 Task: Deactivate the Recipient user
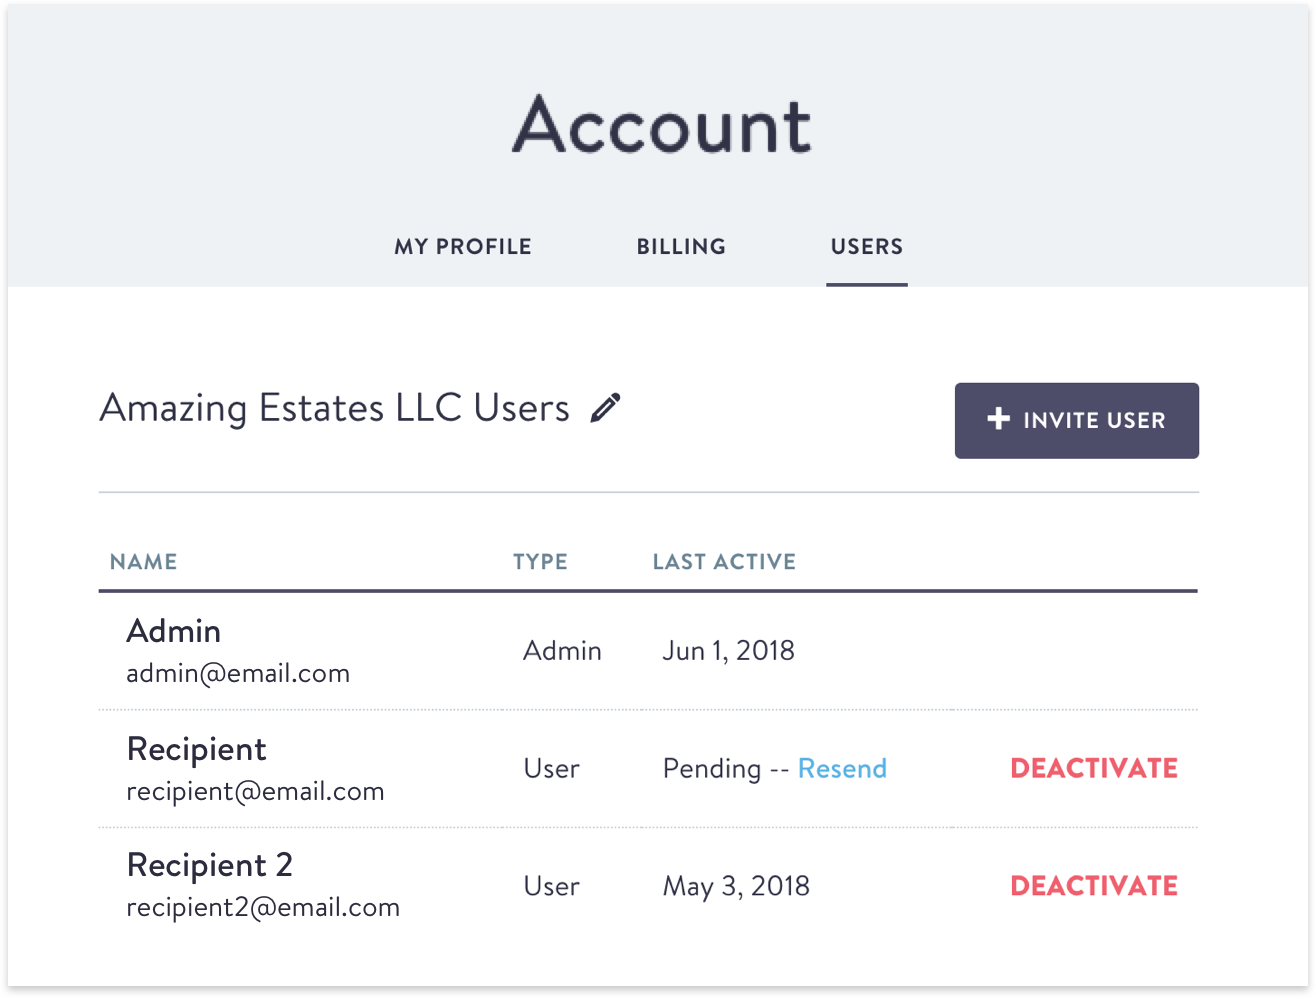click(1094, 768)
